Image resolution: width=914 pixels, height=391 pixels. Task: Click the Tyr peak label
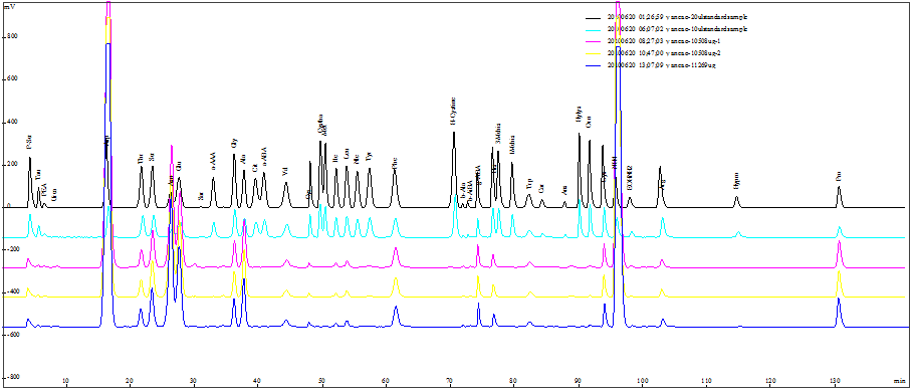point(368,157)
